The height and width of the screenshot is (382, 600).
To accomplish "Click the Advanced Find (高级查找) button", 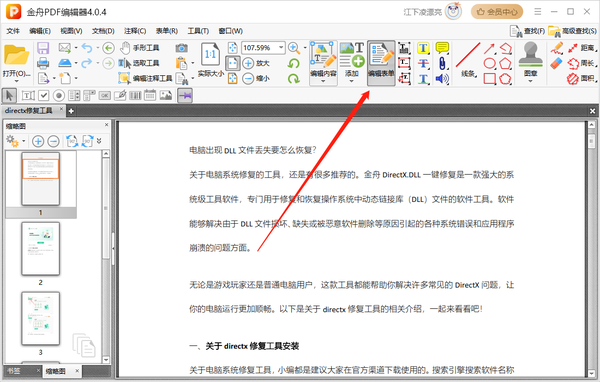I will pos(572,31).
